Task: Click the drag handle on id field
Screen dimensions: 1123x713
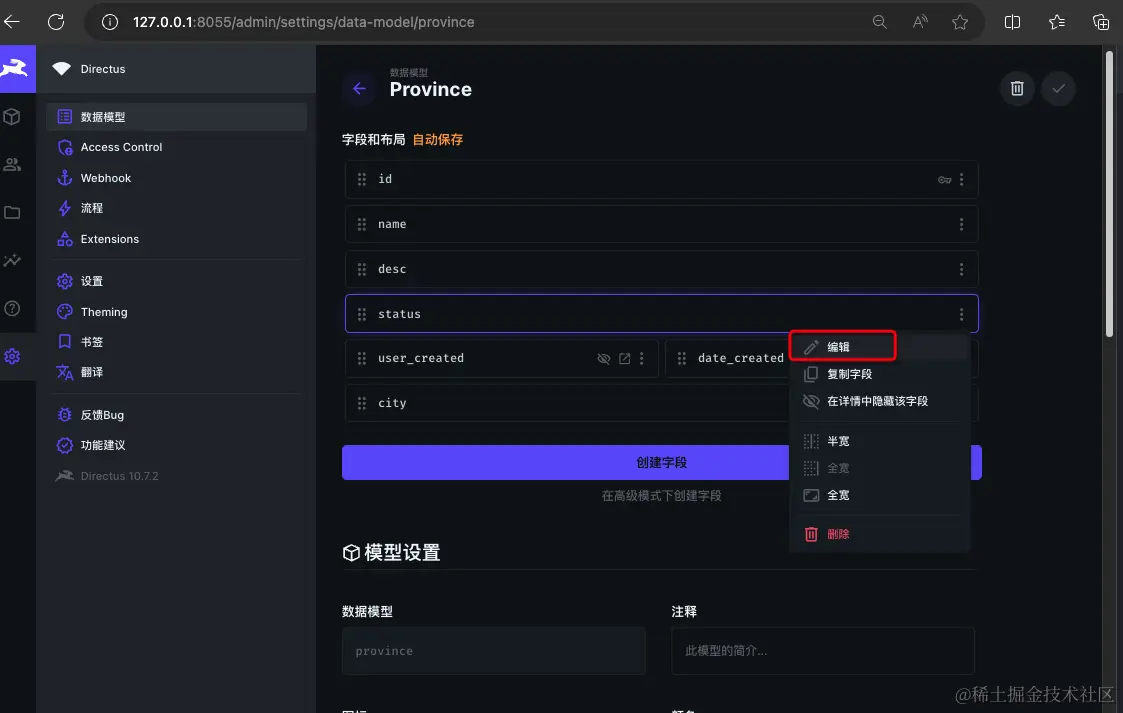Action: [362, 179]
